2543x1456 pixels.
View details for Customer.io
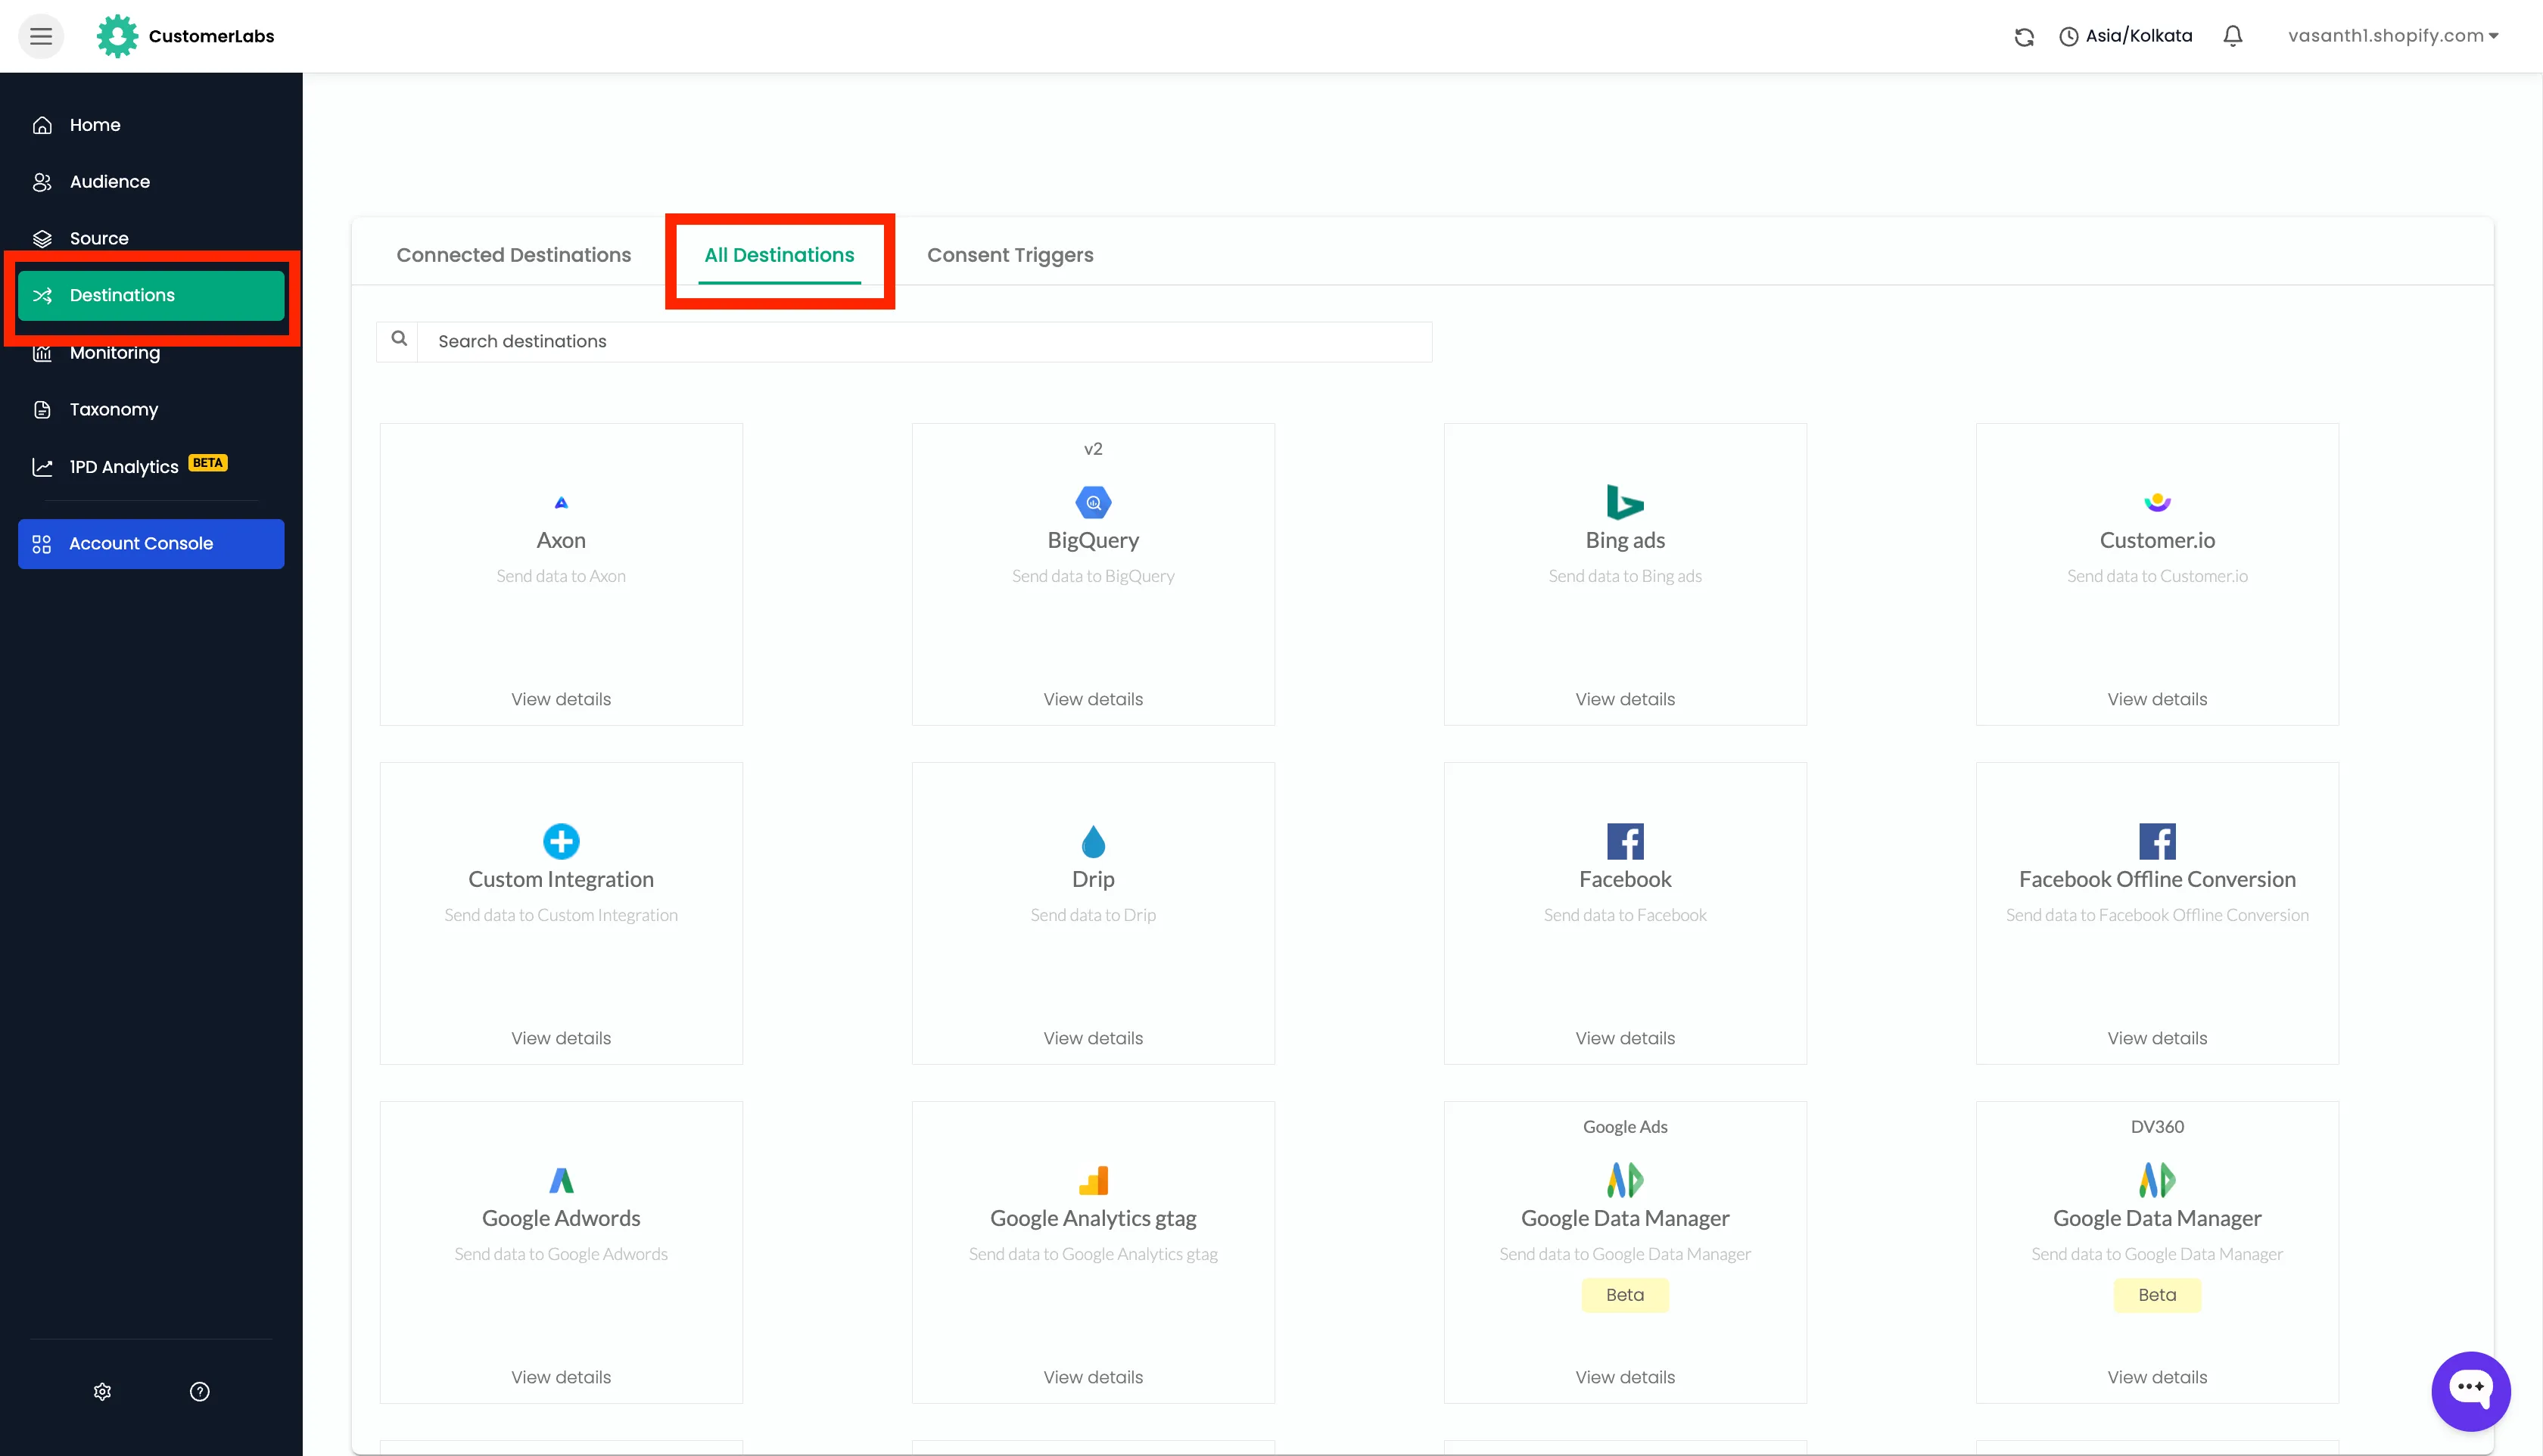2157,699
